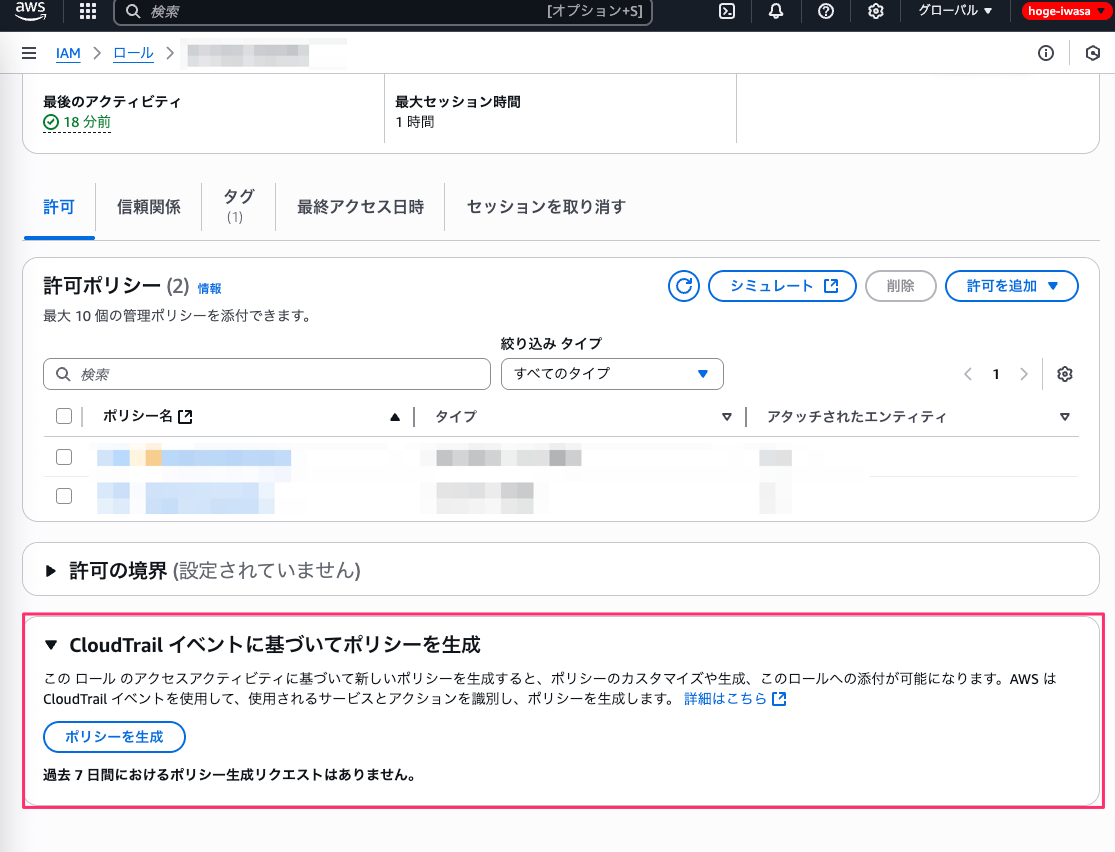Go to next page of policies
The image size is (1115, 852).
pyautogui.click(x=1024, y=374)
